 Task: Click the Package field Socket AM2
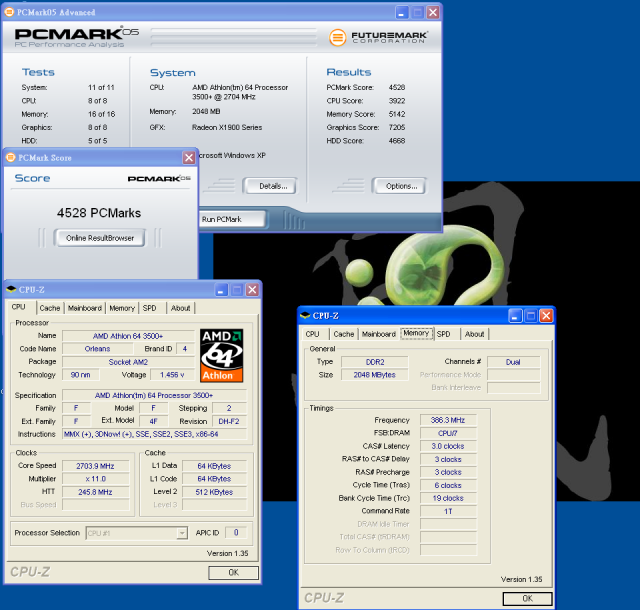pos(128,362)
